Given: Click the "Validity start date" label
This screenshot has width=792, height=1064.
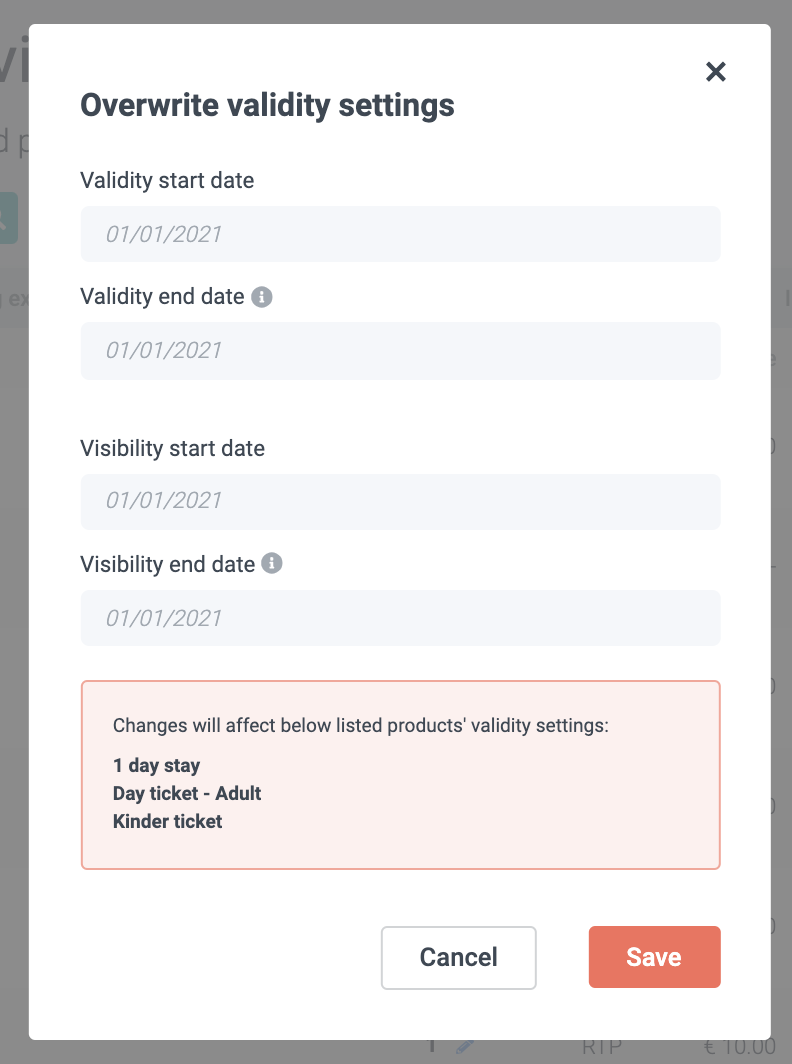Looking at the screenshot, I should 167,181.
